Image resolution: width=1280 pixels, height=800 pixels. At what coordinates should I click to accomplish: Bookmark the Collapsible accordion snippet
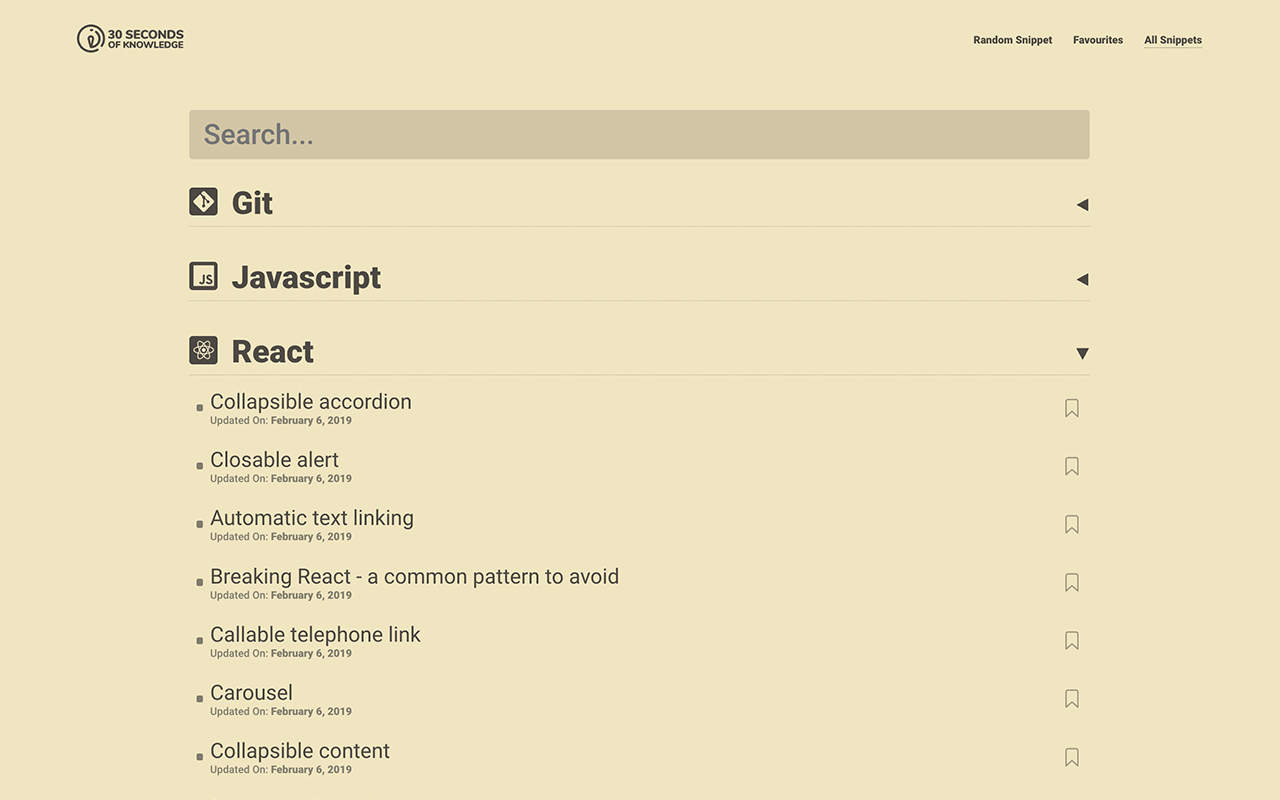click(1071, 408)
